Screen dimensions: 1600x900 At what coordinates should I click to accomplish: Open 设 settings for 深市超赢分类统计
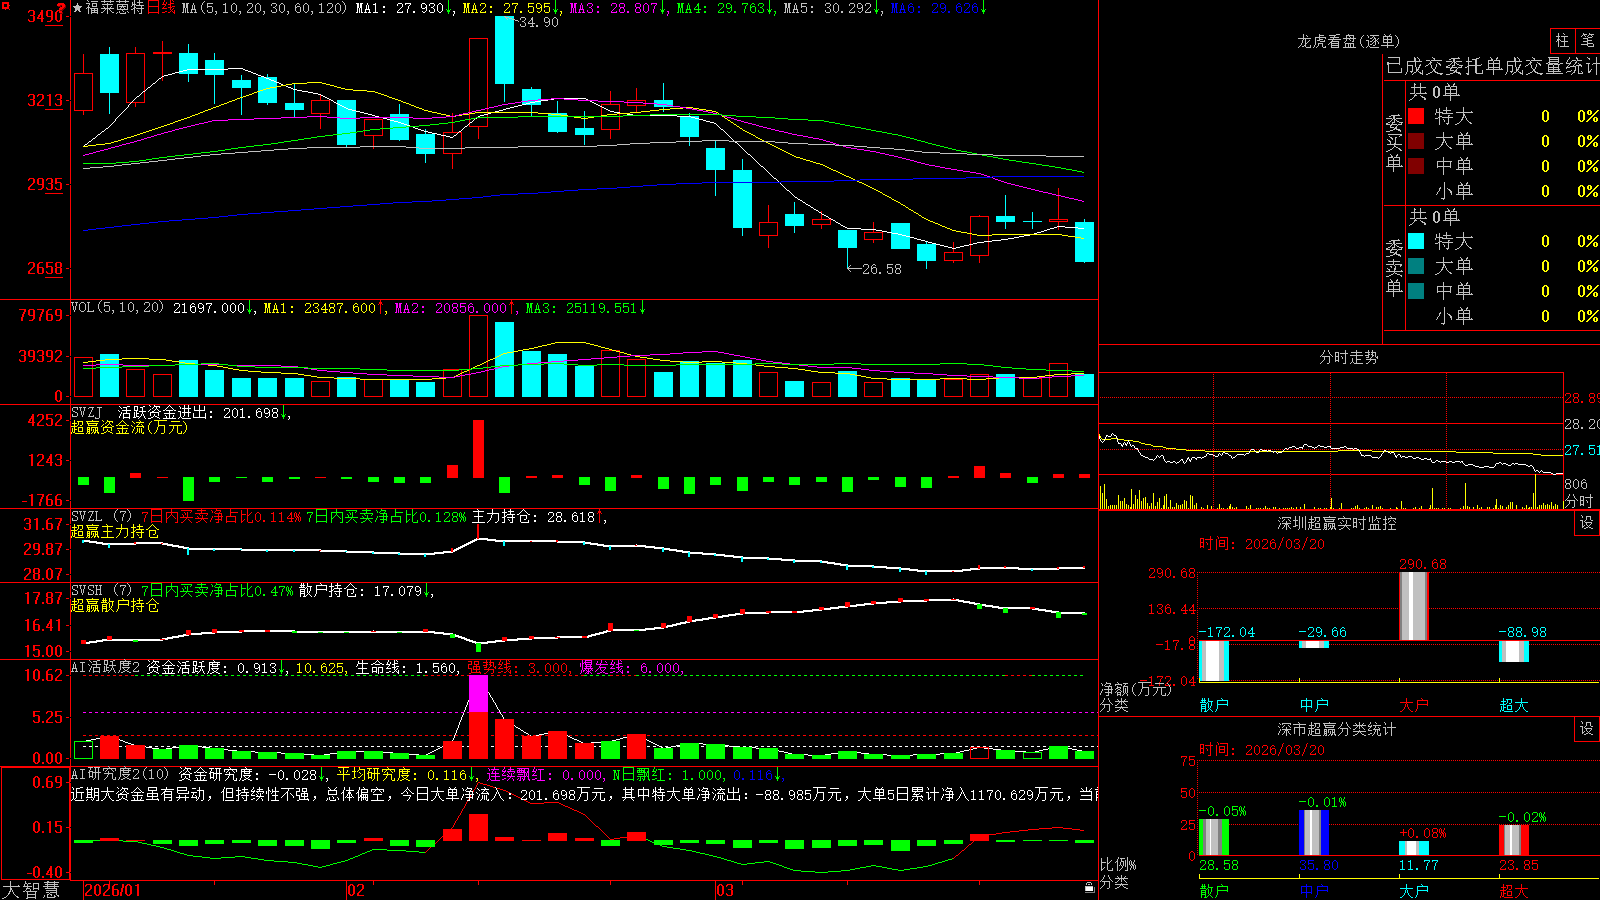(1587, 729)
